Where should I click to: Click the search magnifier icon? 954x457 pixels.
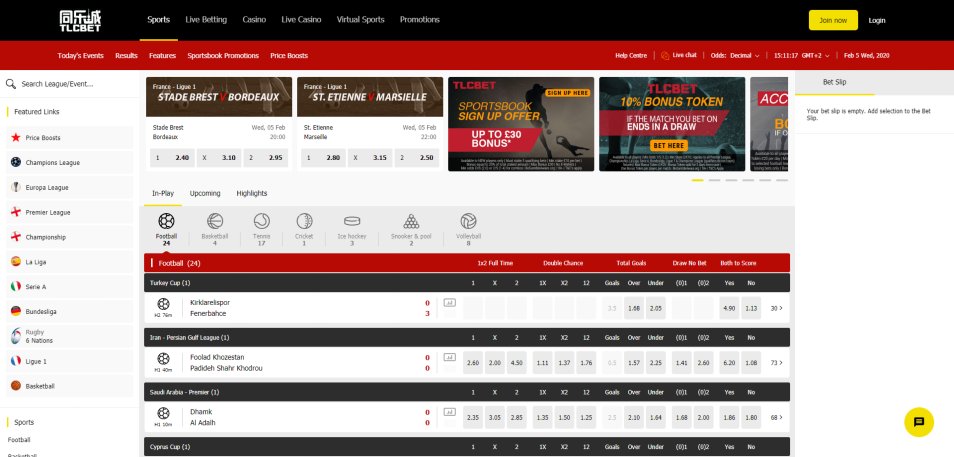pyautogui.click(x=10, y=84)
